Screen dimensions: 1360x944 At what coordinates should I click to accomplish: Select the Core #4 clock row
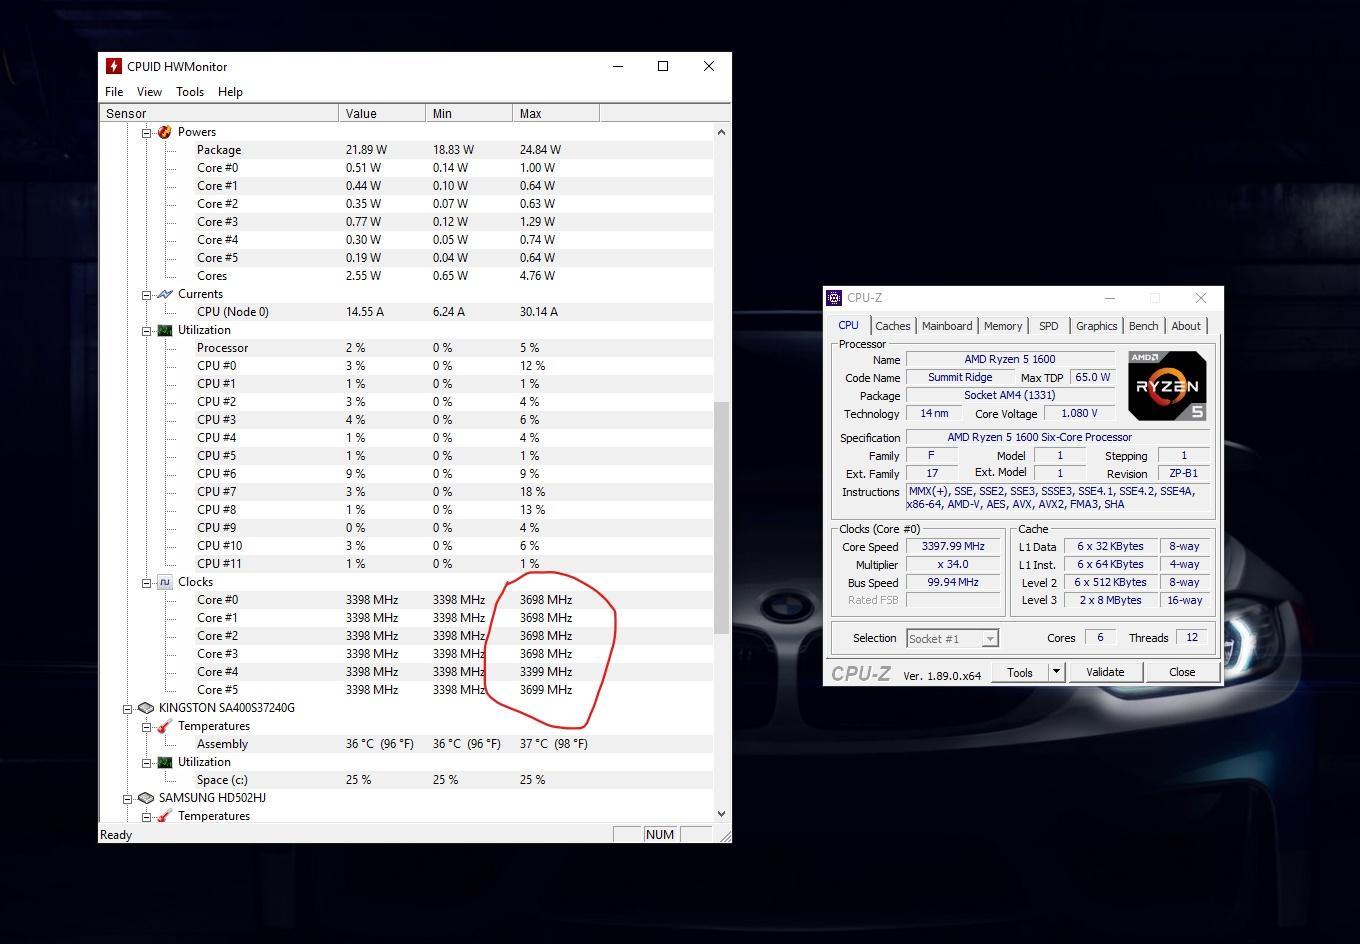click(453, 672)
